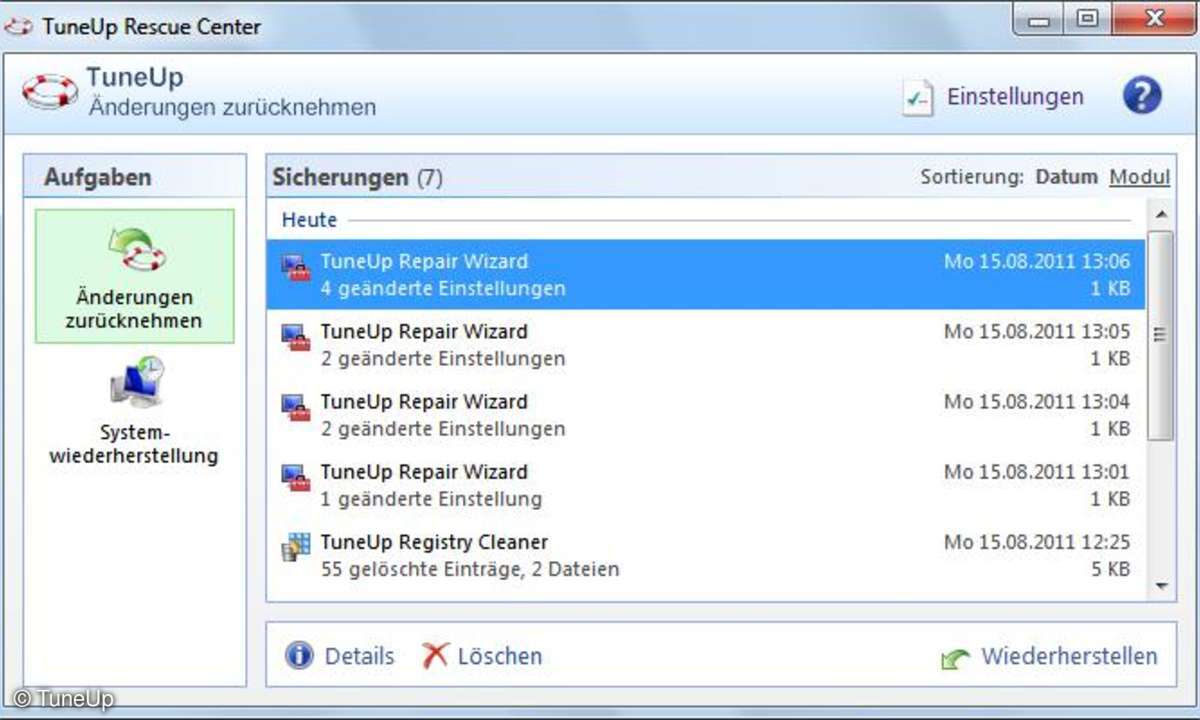Click the Registry Cleaner icon in list
This screenshot has height=720, width=1200.
296,547
